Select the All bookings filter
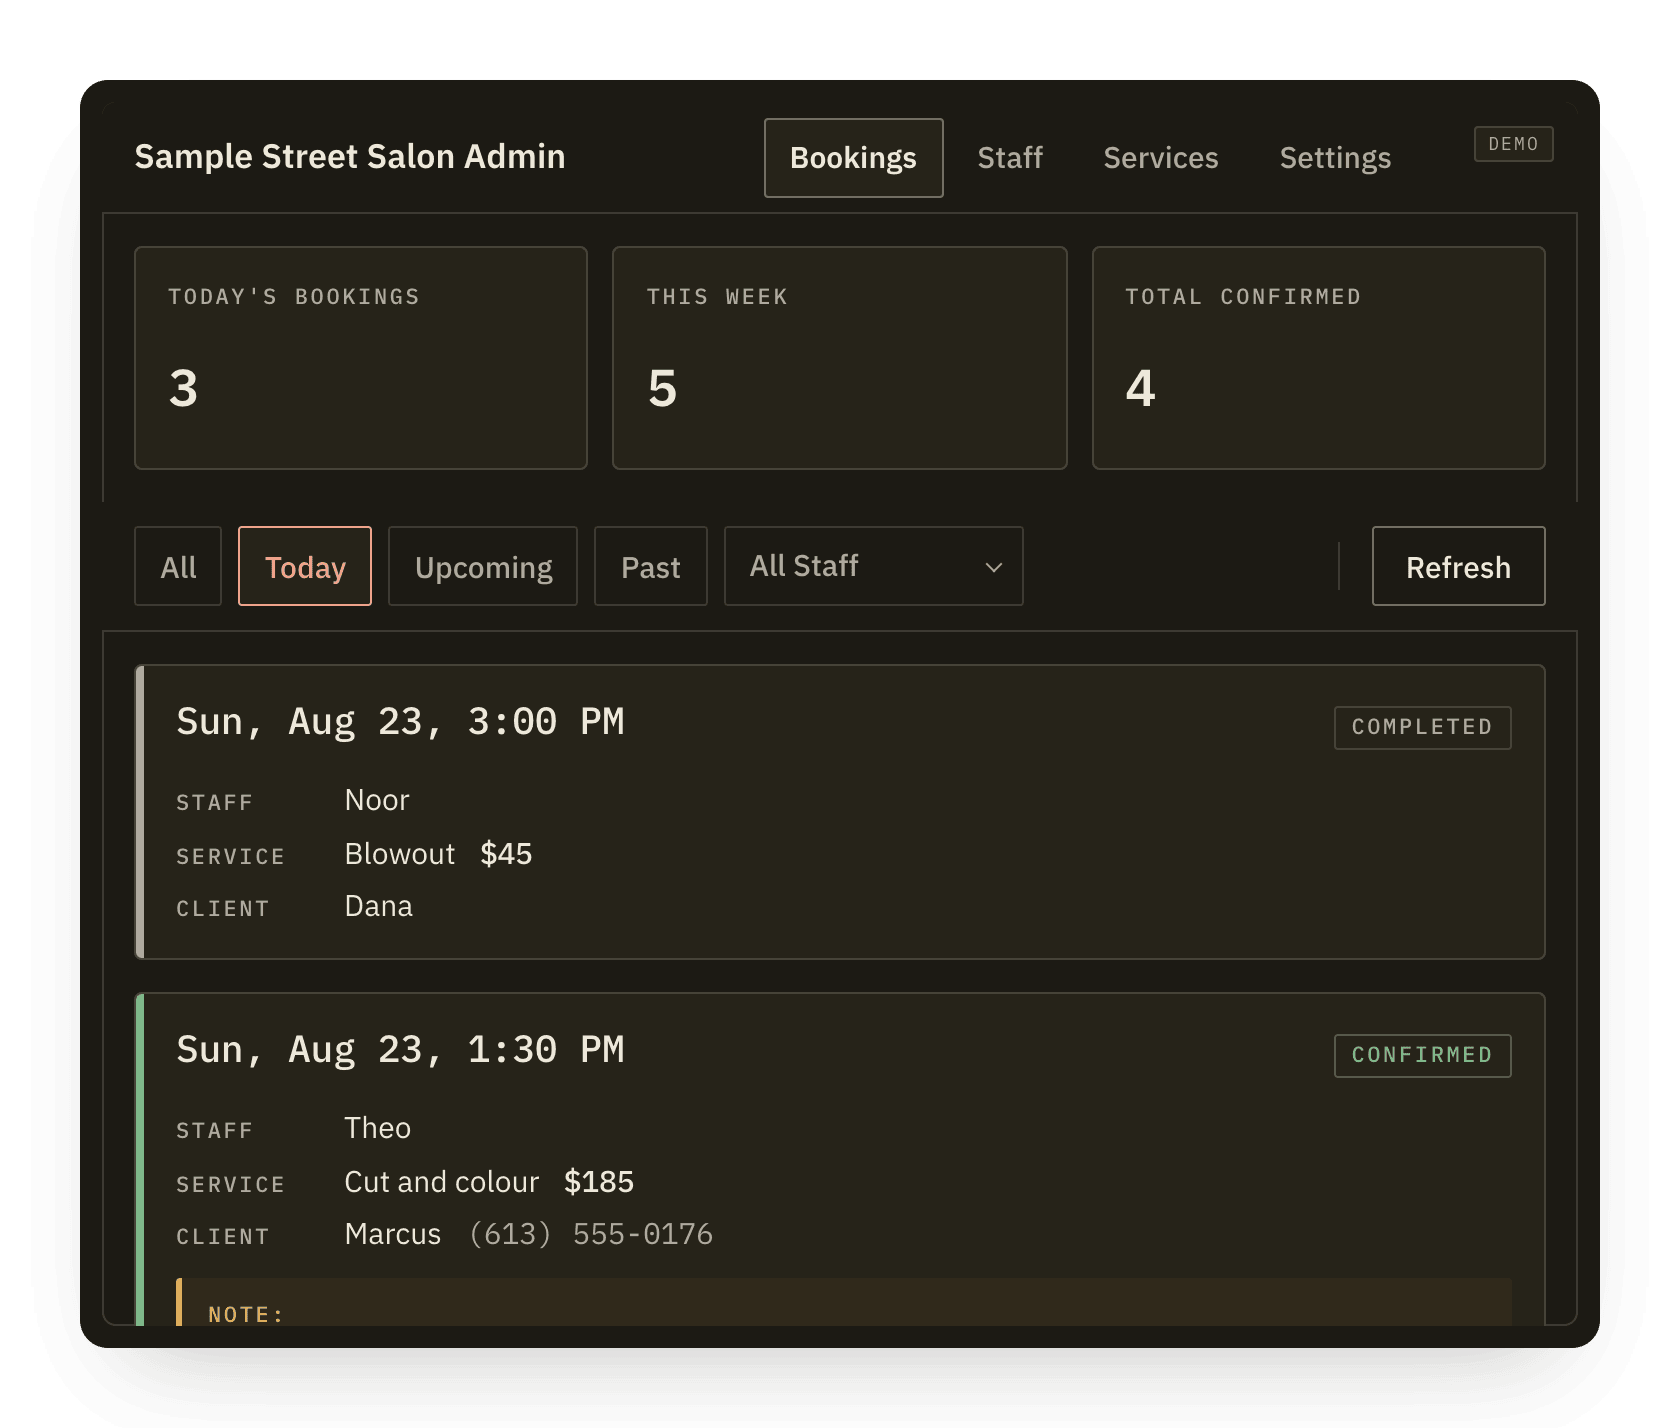 (x=178, y=566)
